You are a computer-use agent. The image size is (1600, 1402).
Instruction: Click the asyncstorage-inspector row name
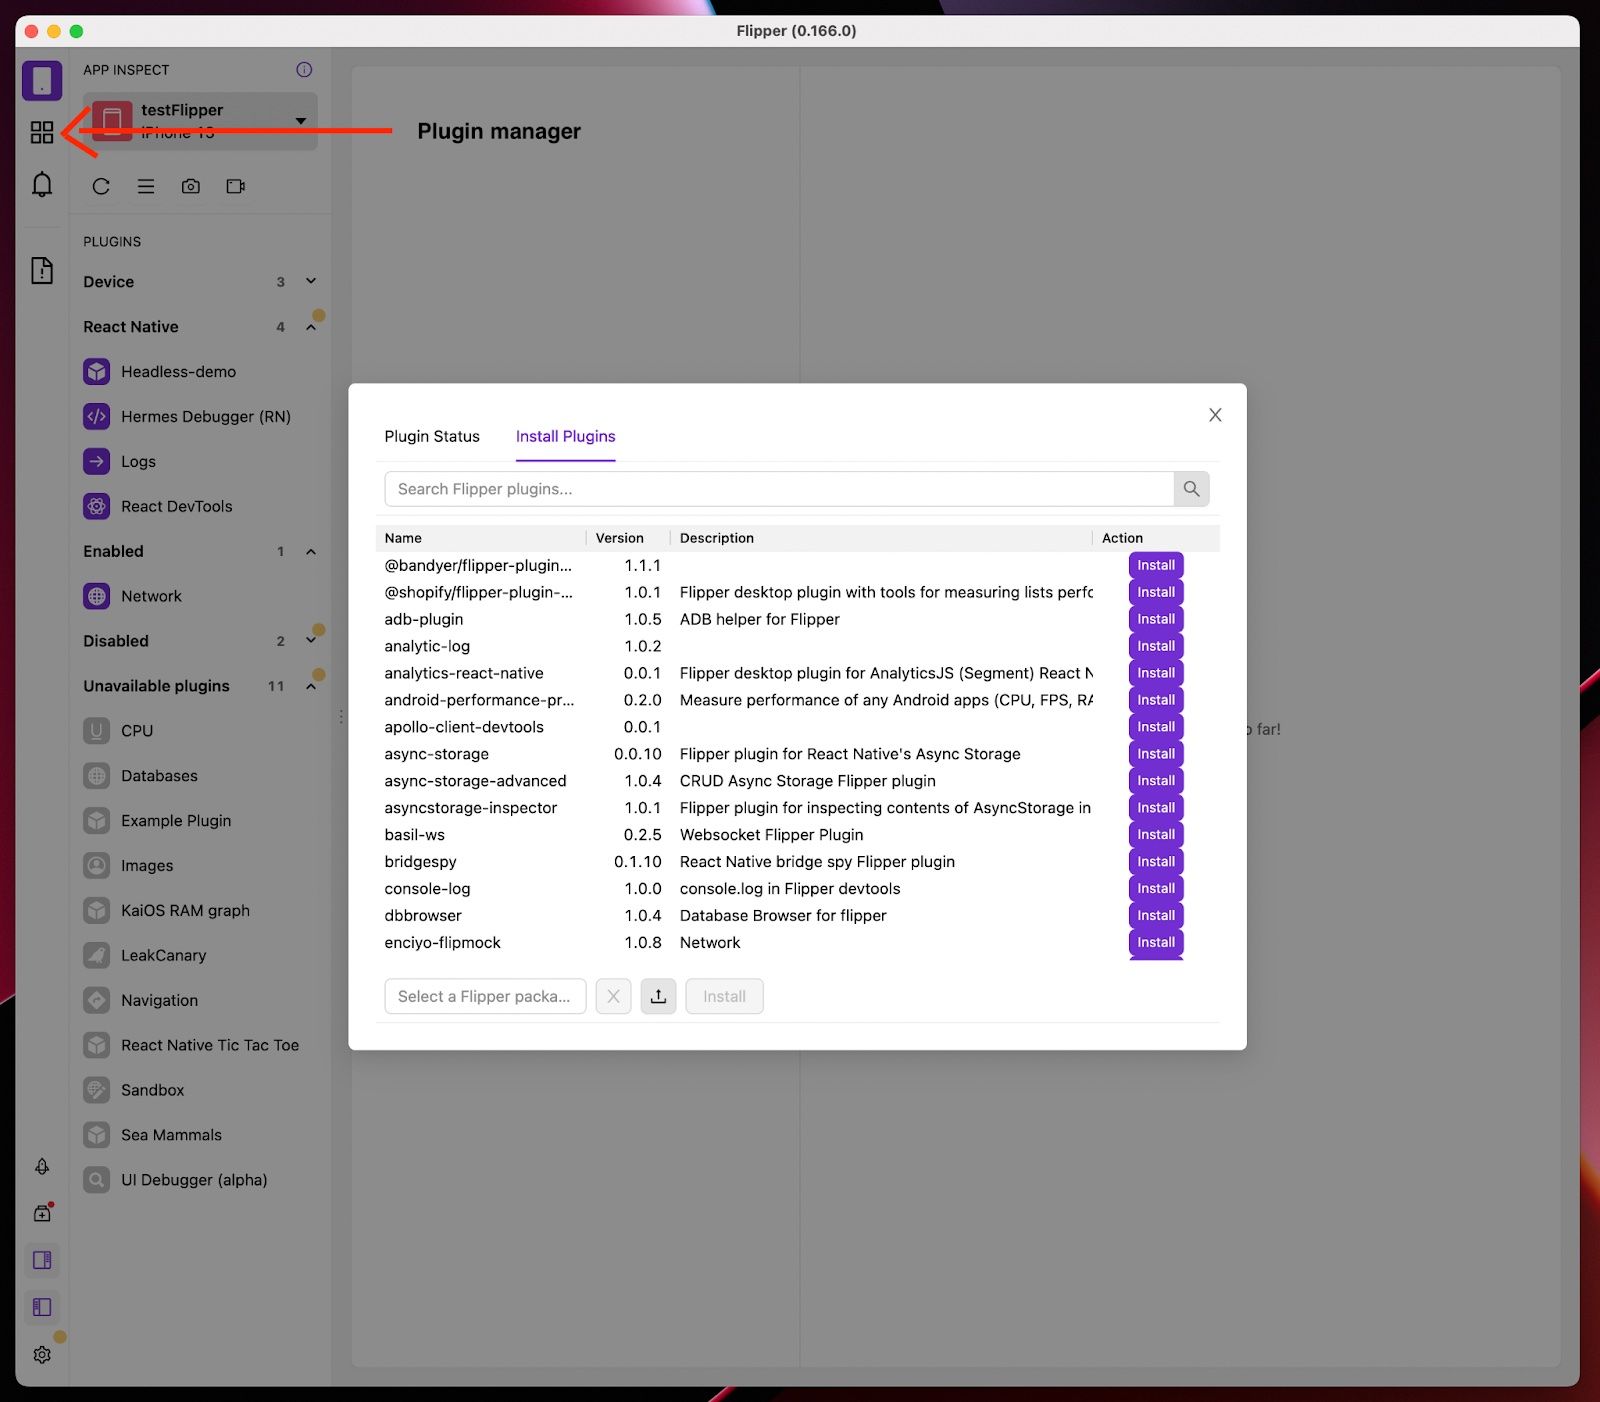tap(470, 808)
